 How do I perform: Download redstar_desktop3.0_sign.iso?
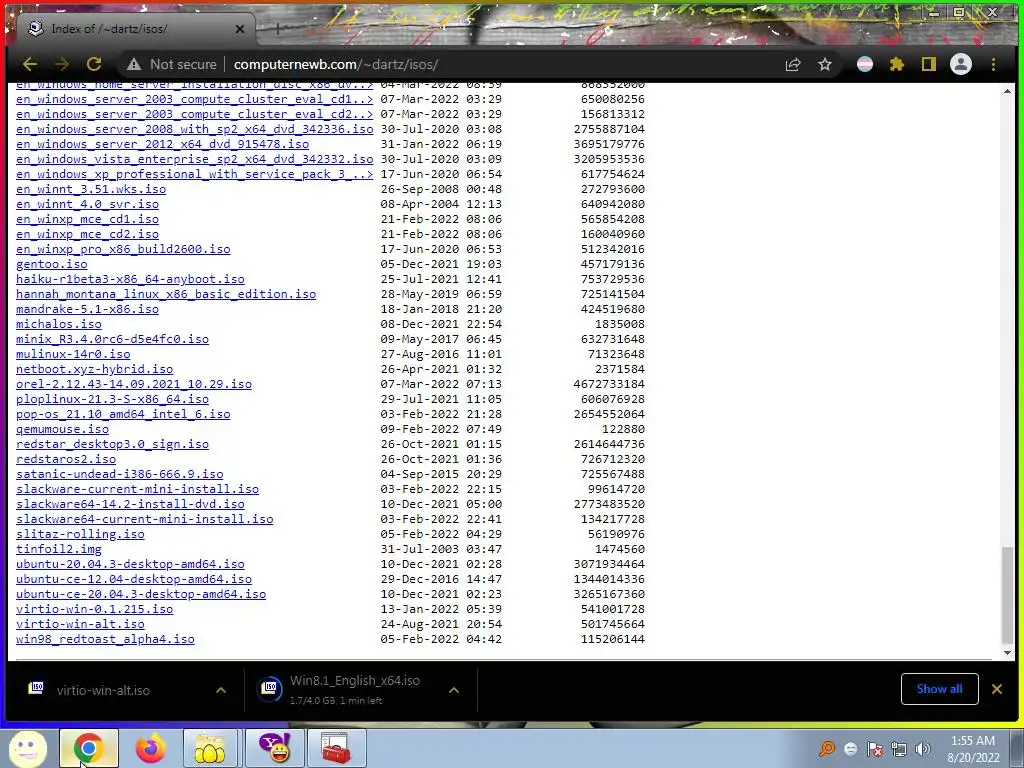pos(112,444)
